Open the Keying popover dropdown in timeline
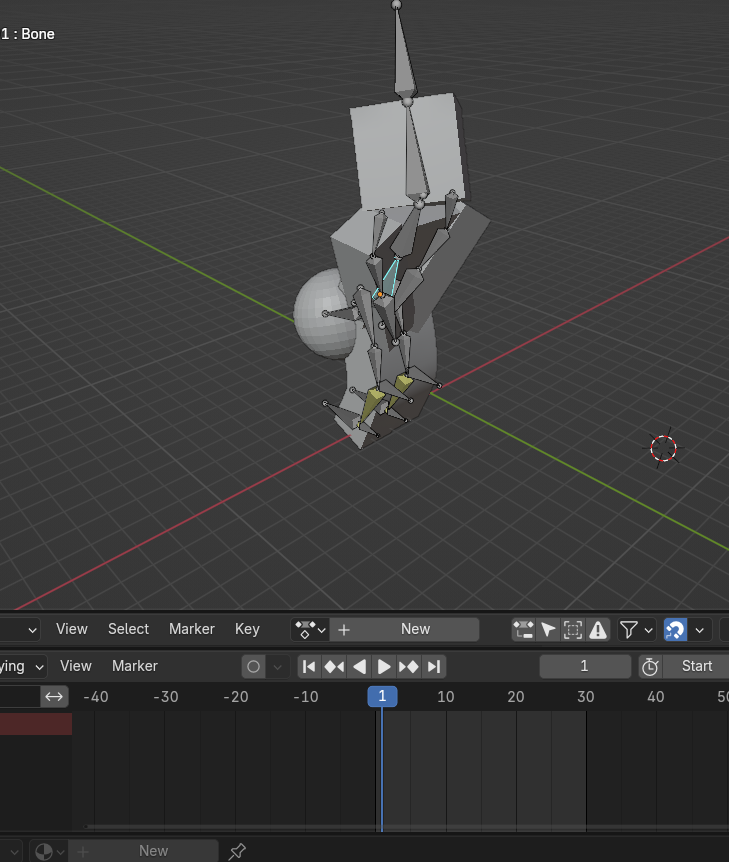The image size is (729, 862). pyautogui.click(x=23, y=666)
